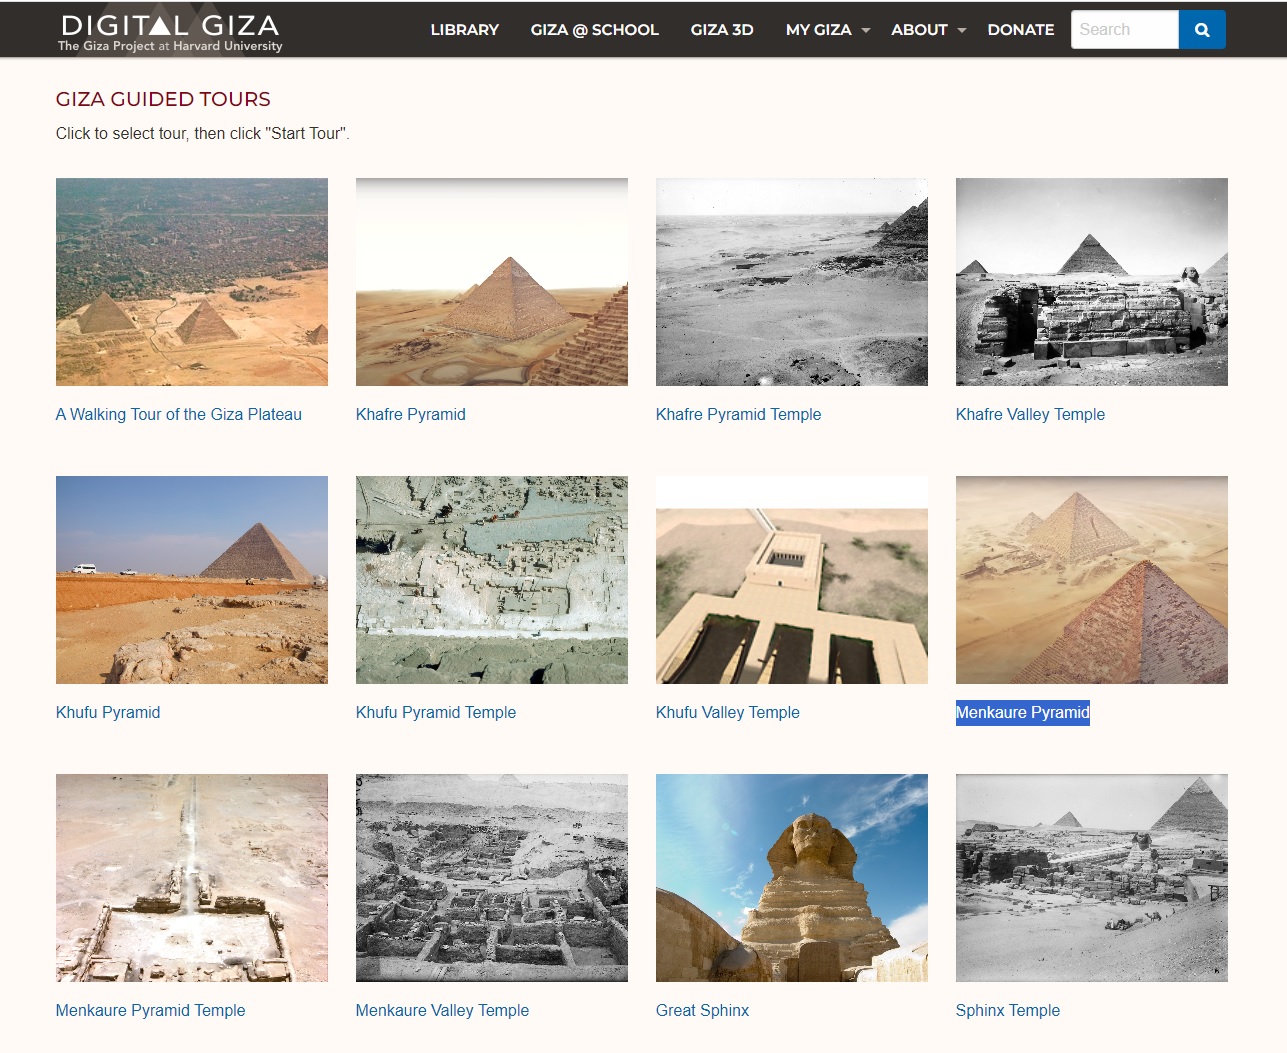Click the blue search magnifier button
Image resolution: width=1287 pixels, height=1053 pixels.
(1202, 30)
